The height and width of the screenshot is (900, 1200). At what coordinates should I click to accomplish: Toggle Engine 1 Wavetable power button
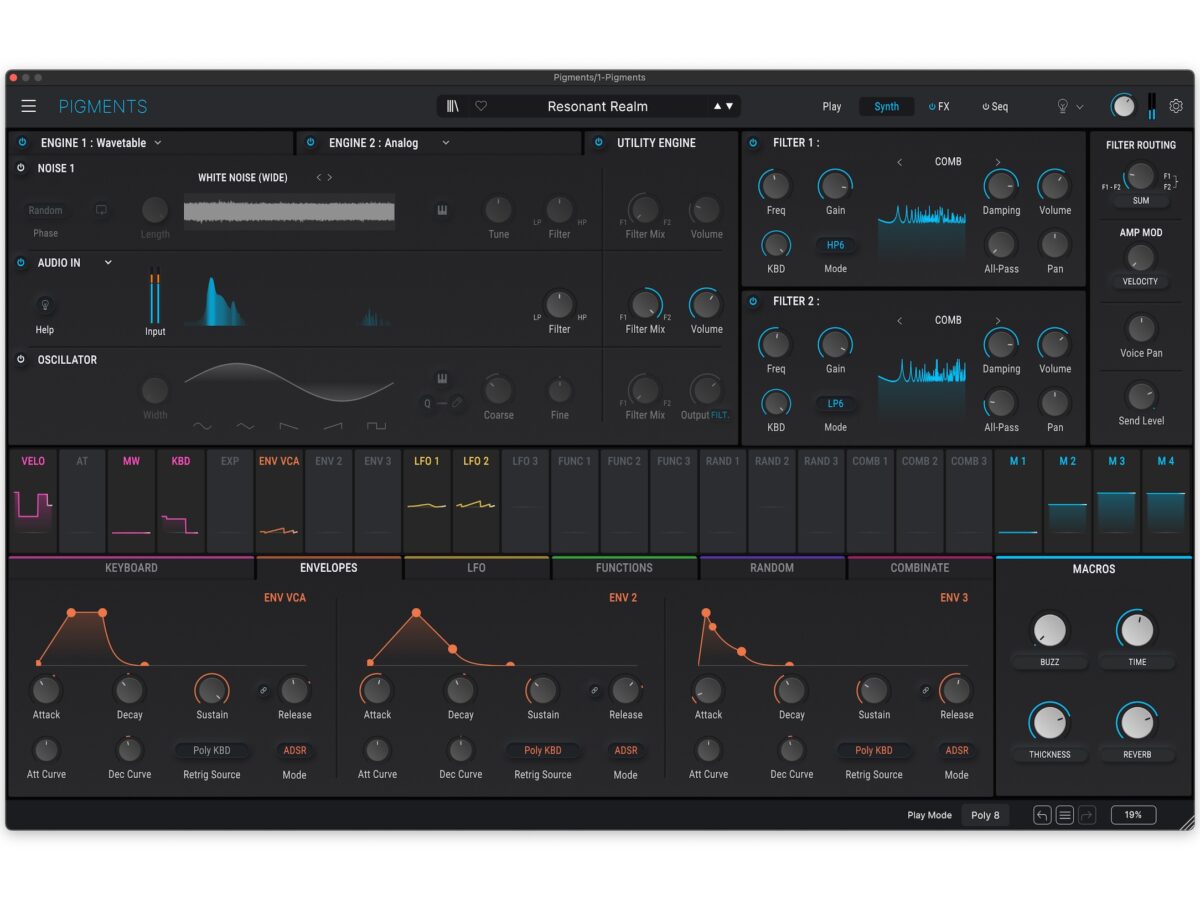(22, 143)
